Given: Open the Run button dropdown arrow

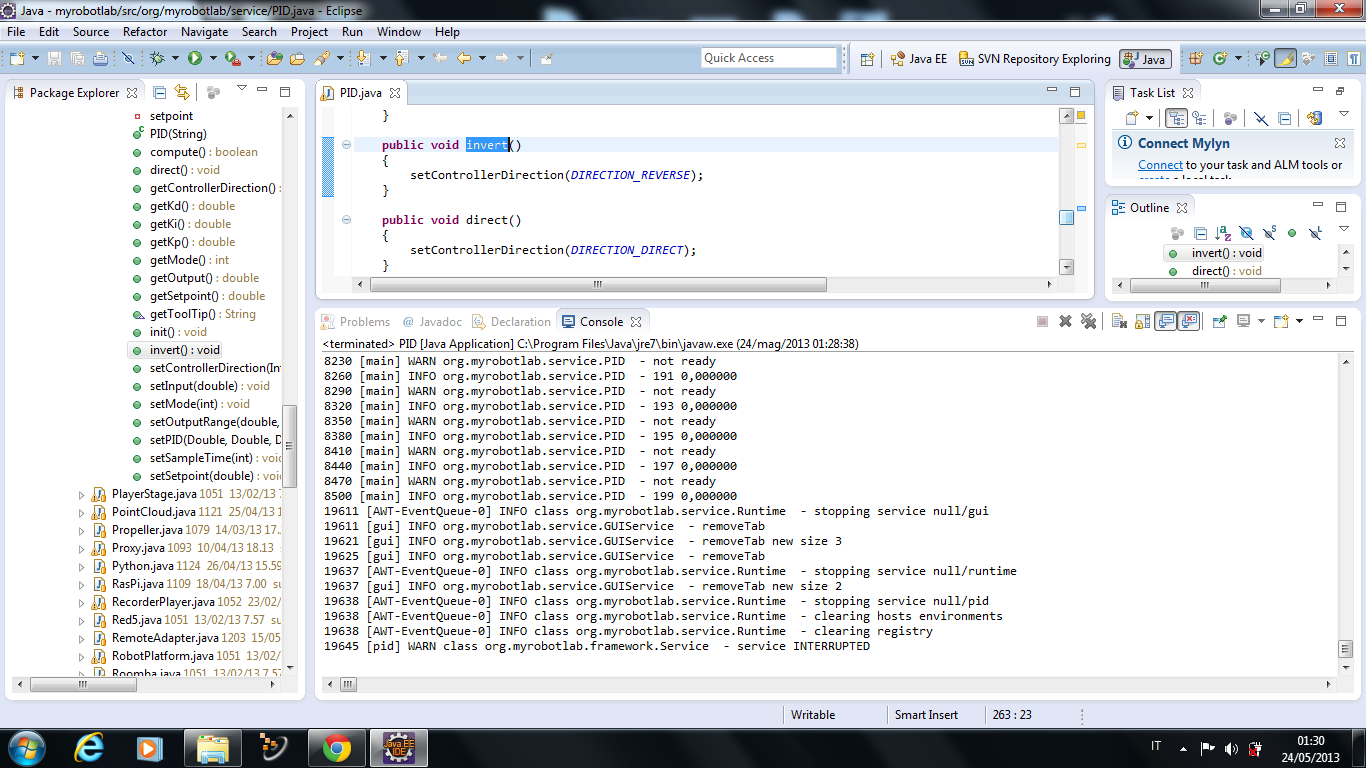Looking at the screenshot, I should tap(211, 59).
